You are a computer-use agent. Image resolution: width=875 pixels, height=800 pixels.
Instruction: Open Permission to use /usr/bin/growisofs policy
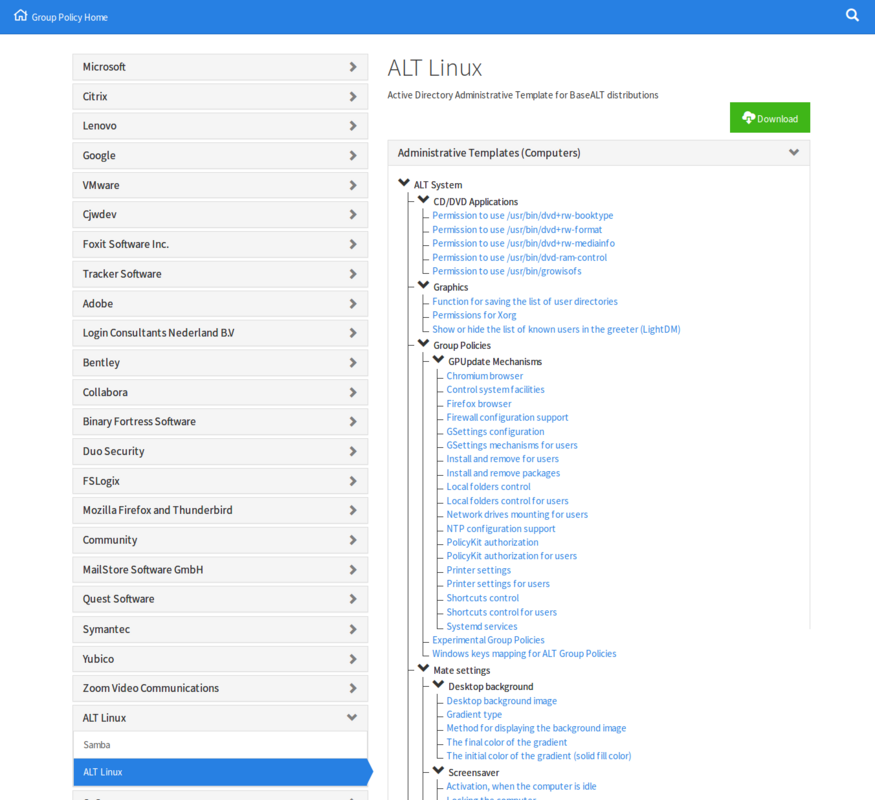click(507, 271)
